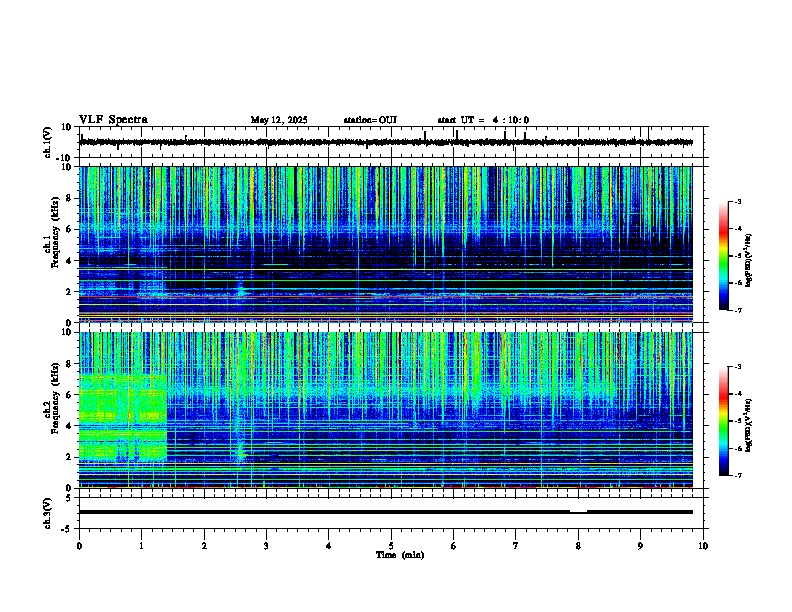Click inside the ch.1 spectrogram panel

pyautogui.click(x=385, y=244)
